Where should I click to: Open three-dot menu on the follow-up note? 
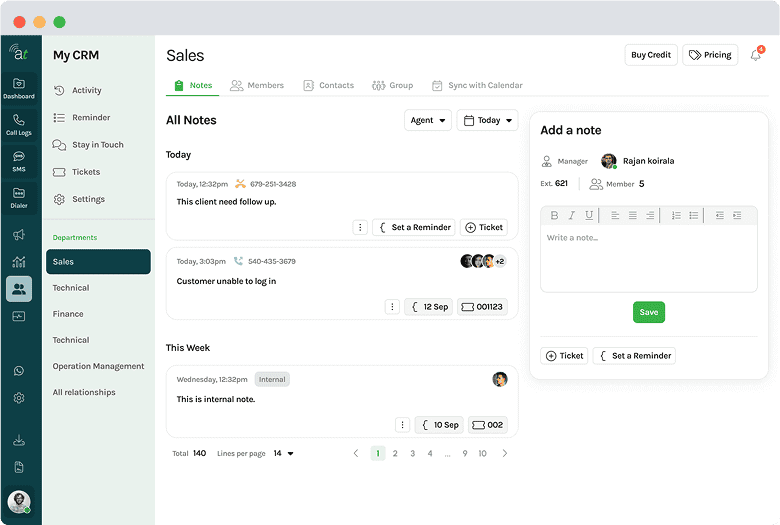coord(360,227)
